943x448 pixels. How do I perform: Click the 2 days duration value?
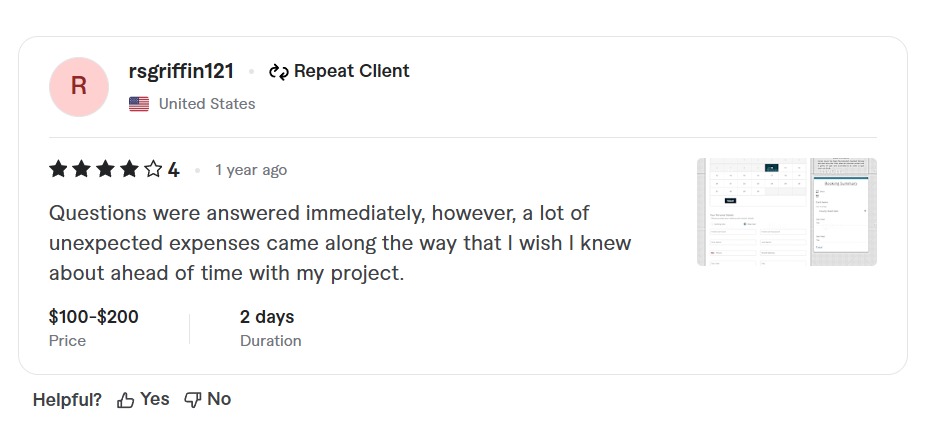[x=267, y=317]
